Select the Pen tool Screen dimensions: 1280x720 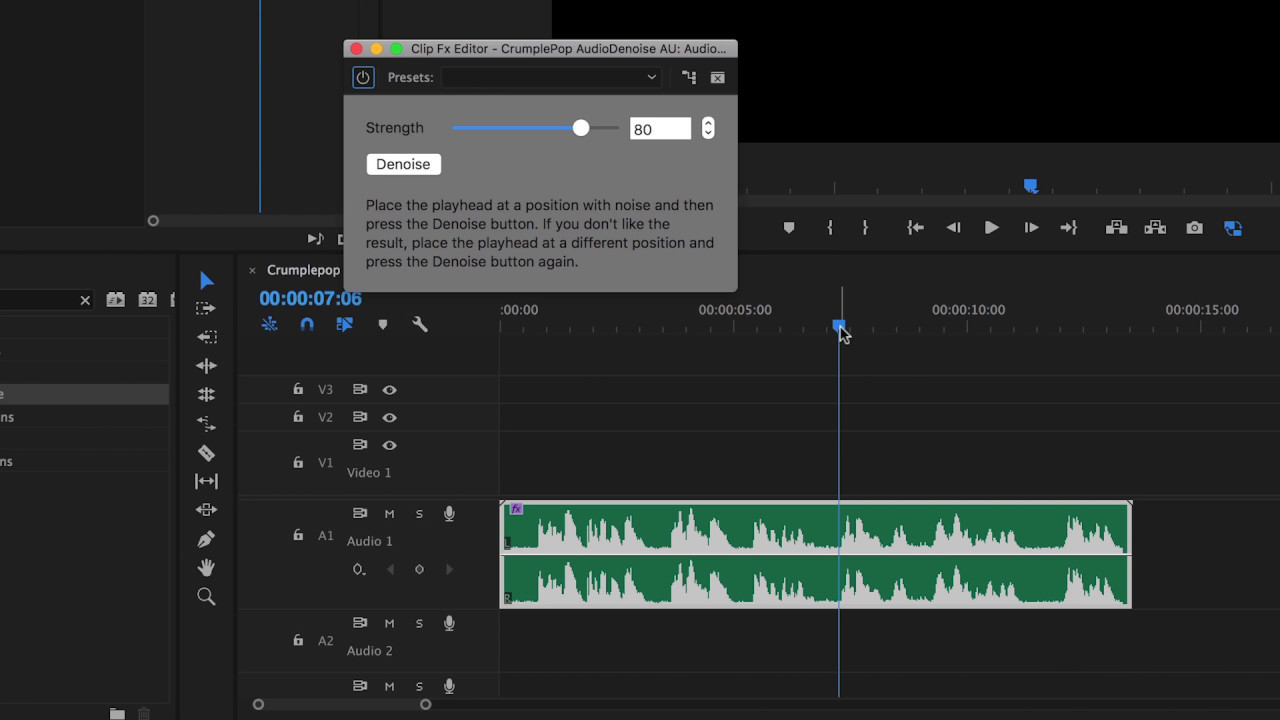point(206,539)
